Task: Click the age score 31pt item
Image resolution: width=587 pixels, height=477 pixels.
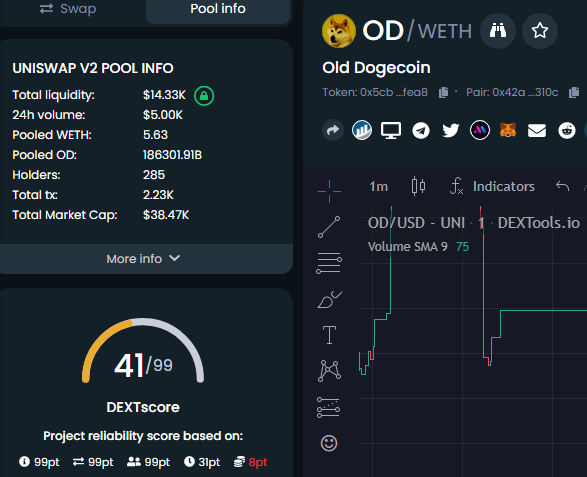Action: (202, 462)
